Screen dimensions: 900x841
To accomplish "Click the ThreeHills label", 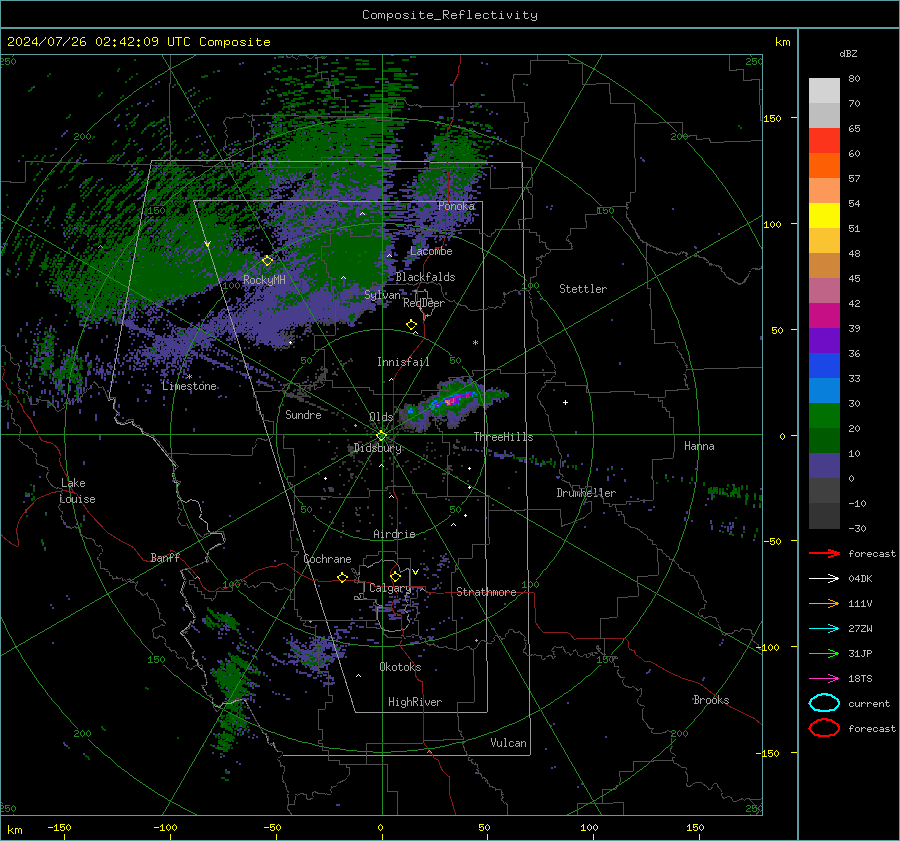I will [x=503, y=437].
